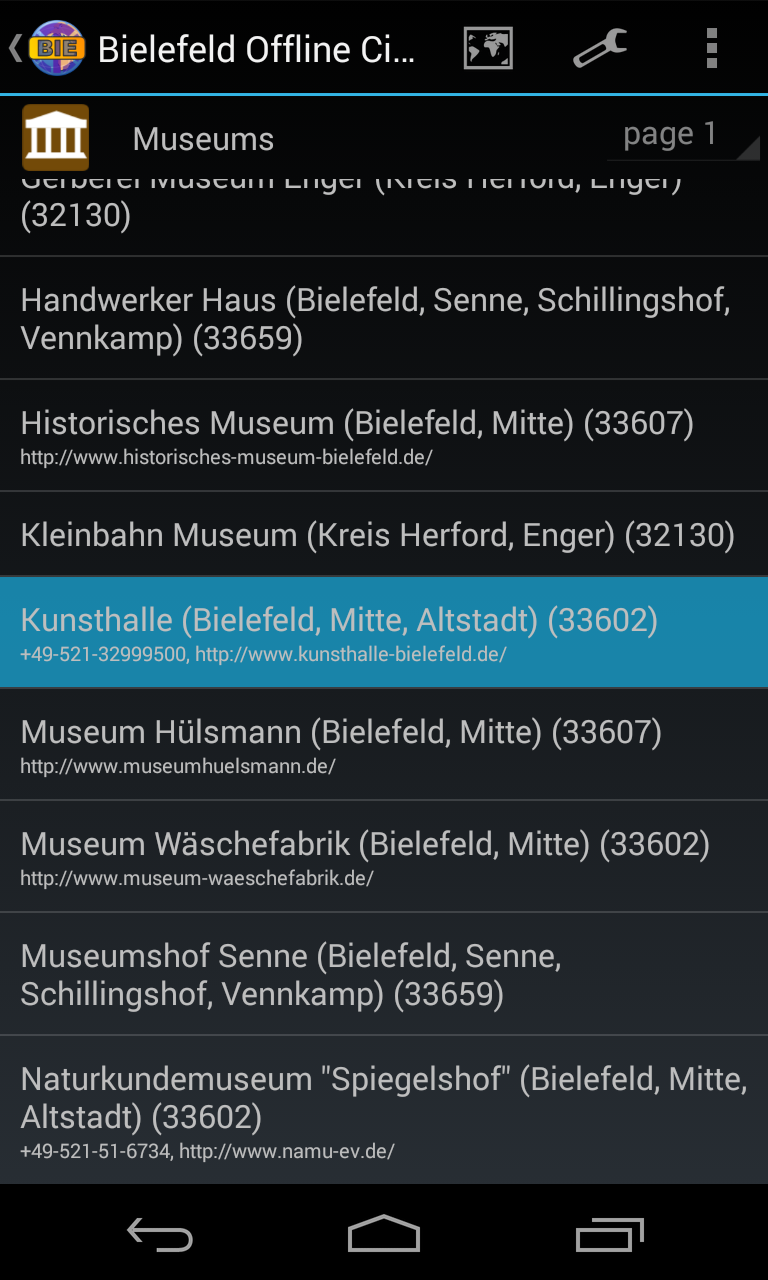Tap the BIE app globe icon

click(x=57, y=48)
